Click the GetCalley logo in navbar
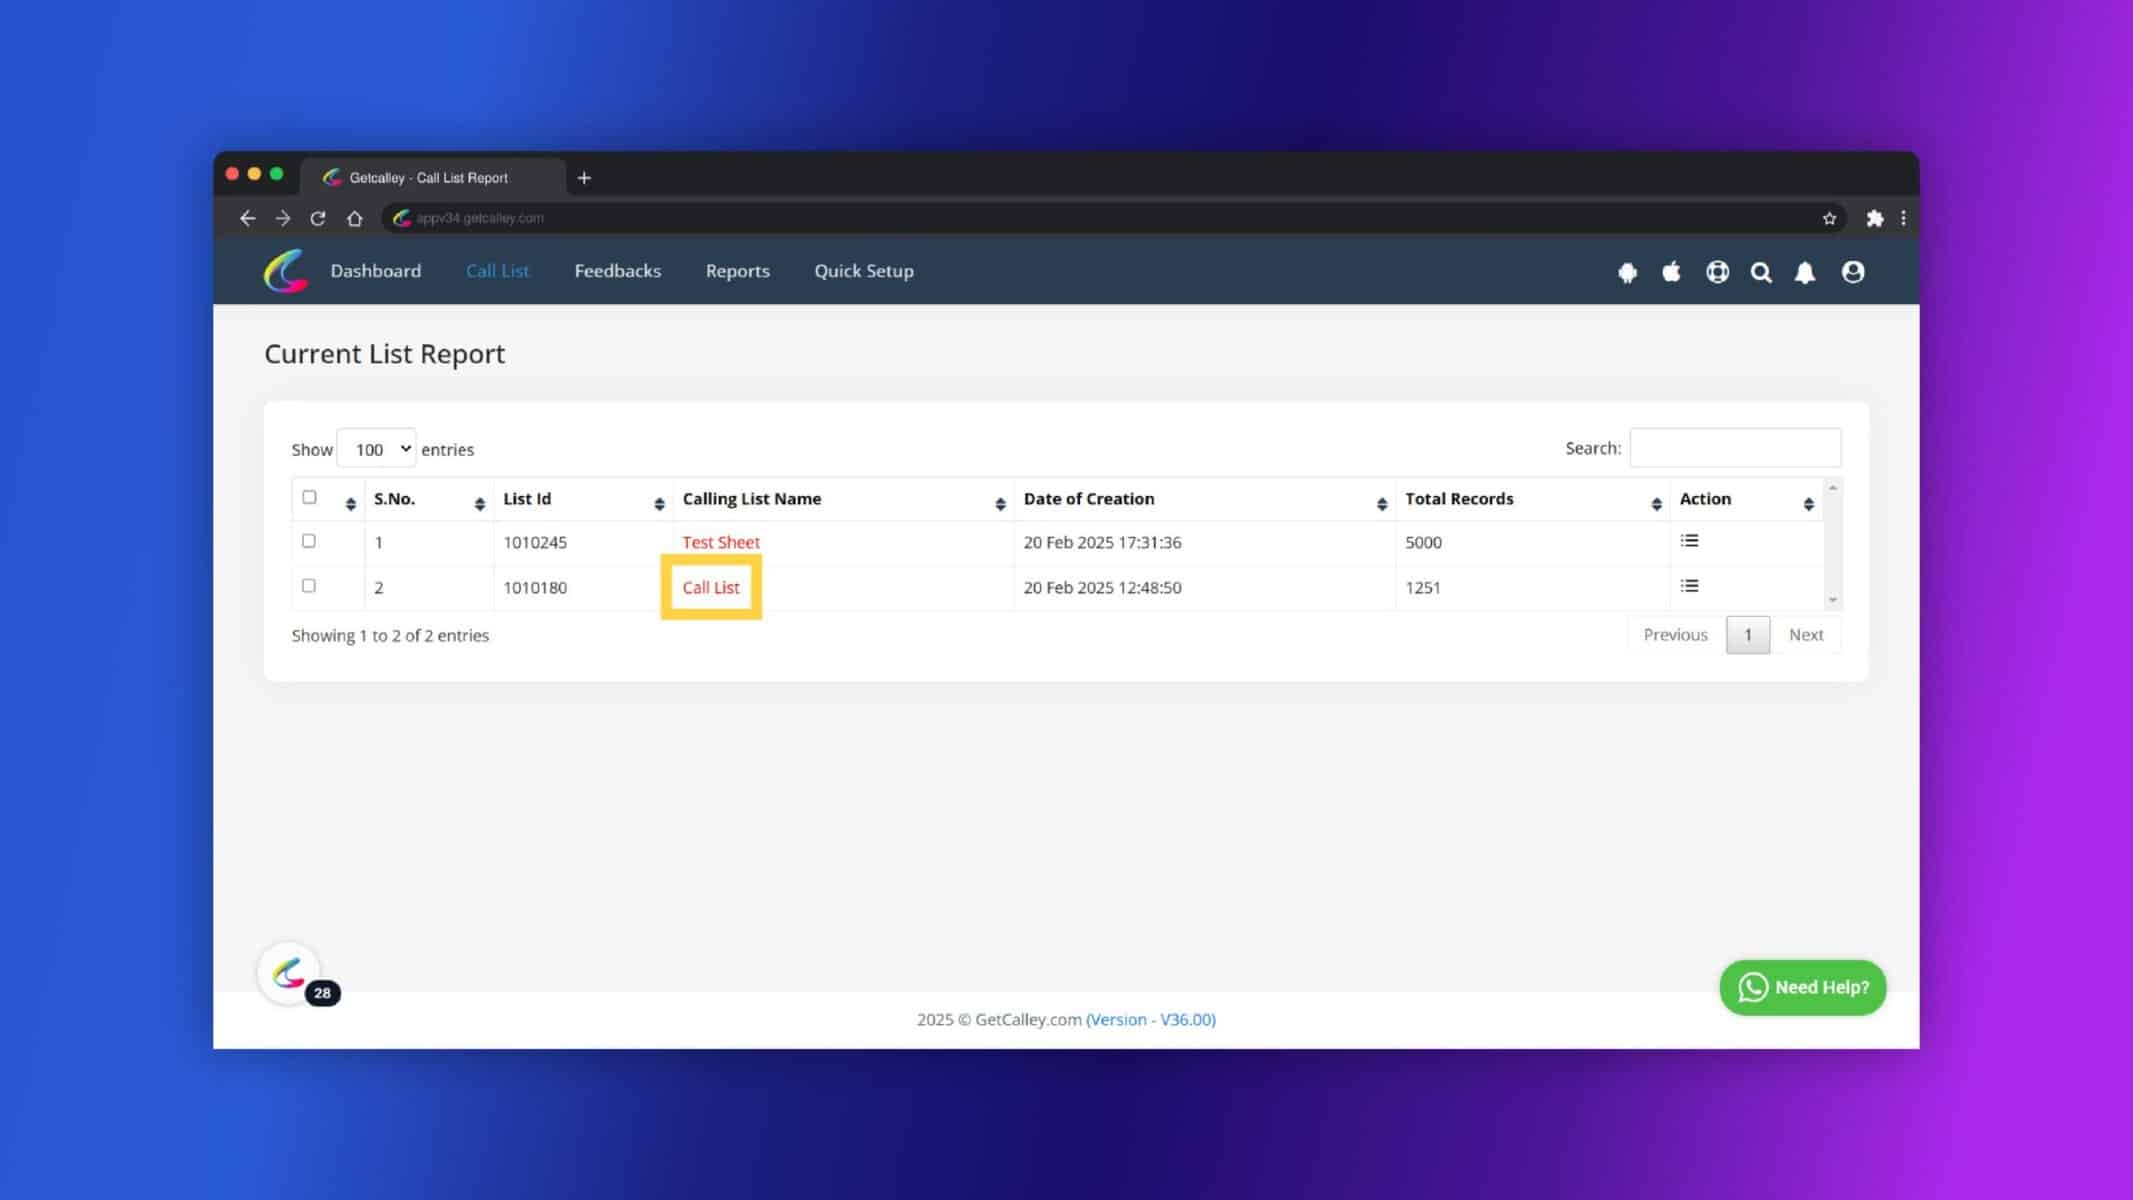Viewport: 2133px width, 1200px height. 286,271
